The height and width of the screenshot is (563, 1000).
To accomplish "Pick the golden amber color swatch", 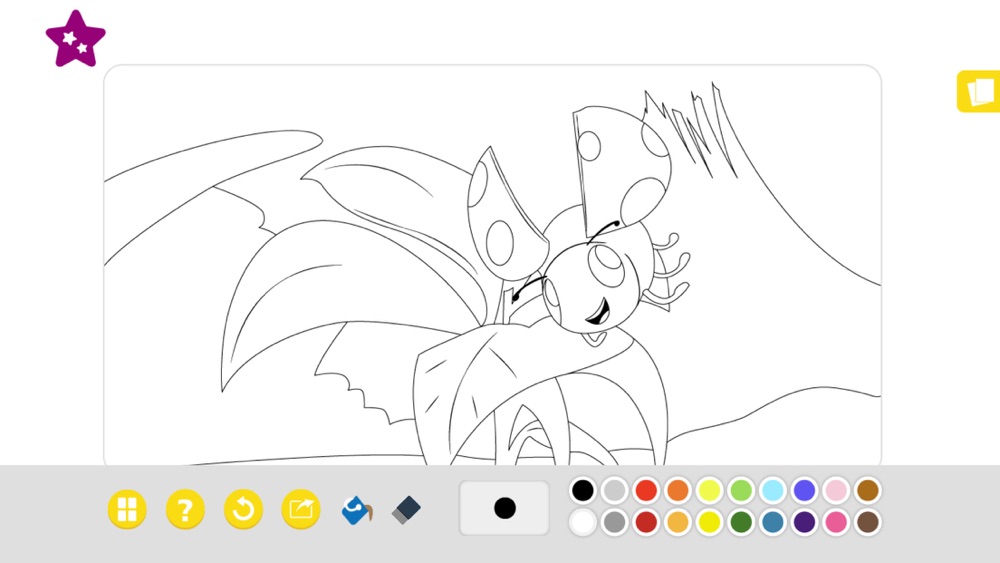I will tap(678, 522).
